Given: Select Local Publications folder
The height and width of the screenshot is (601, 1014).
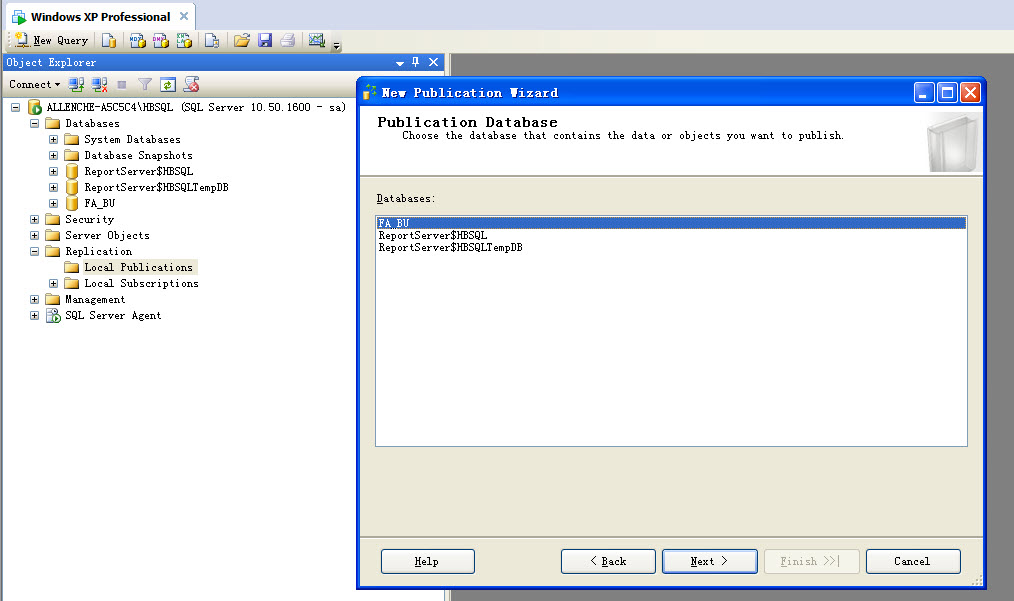Looking at the screenshot, I should pos(138,267).
